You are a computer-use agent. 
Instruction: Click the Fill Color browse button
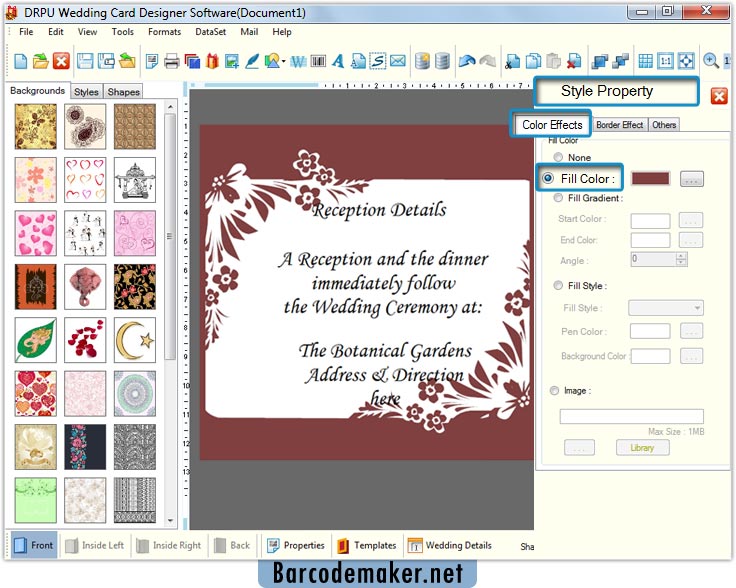[692, 179]
